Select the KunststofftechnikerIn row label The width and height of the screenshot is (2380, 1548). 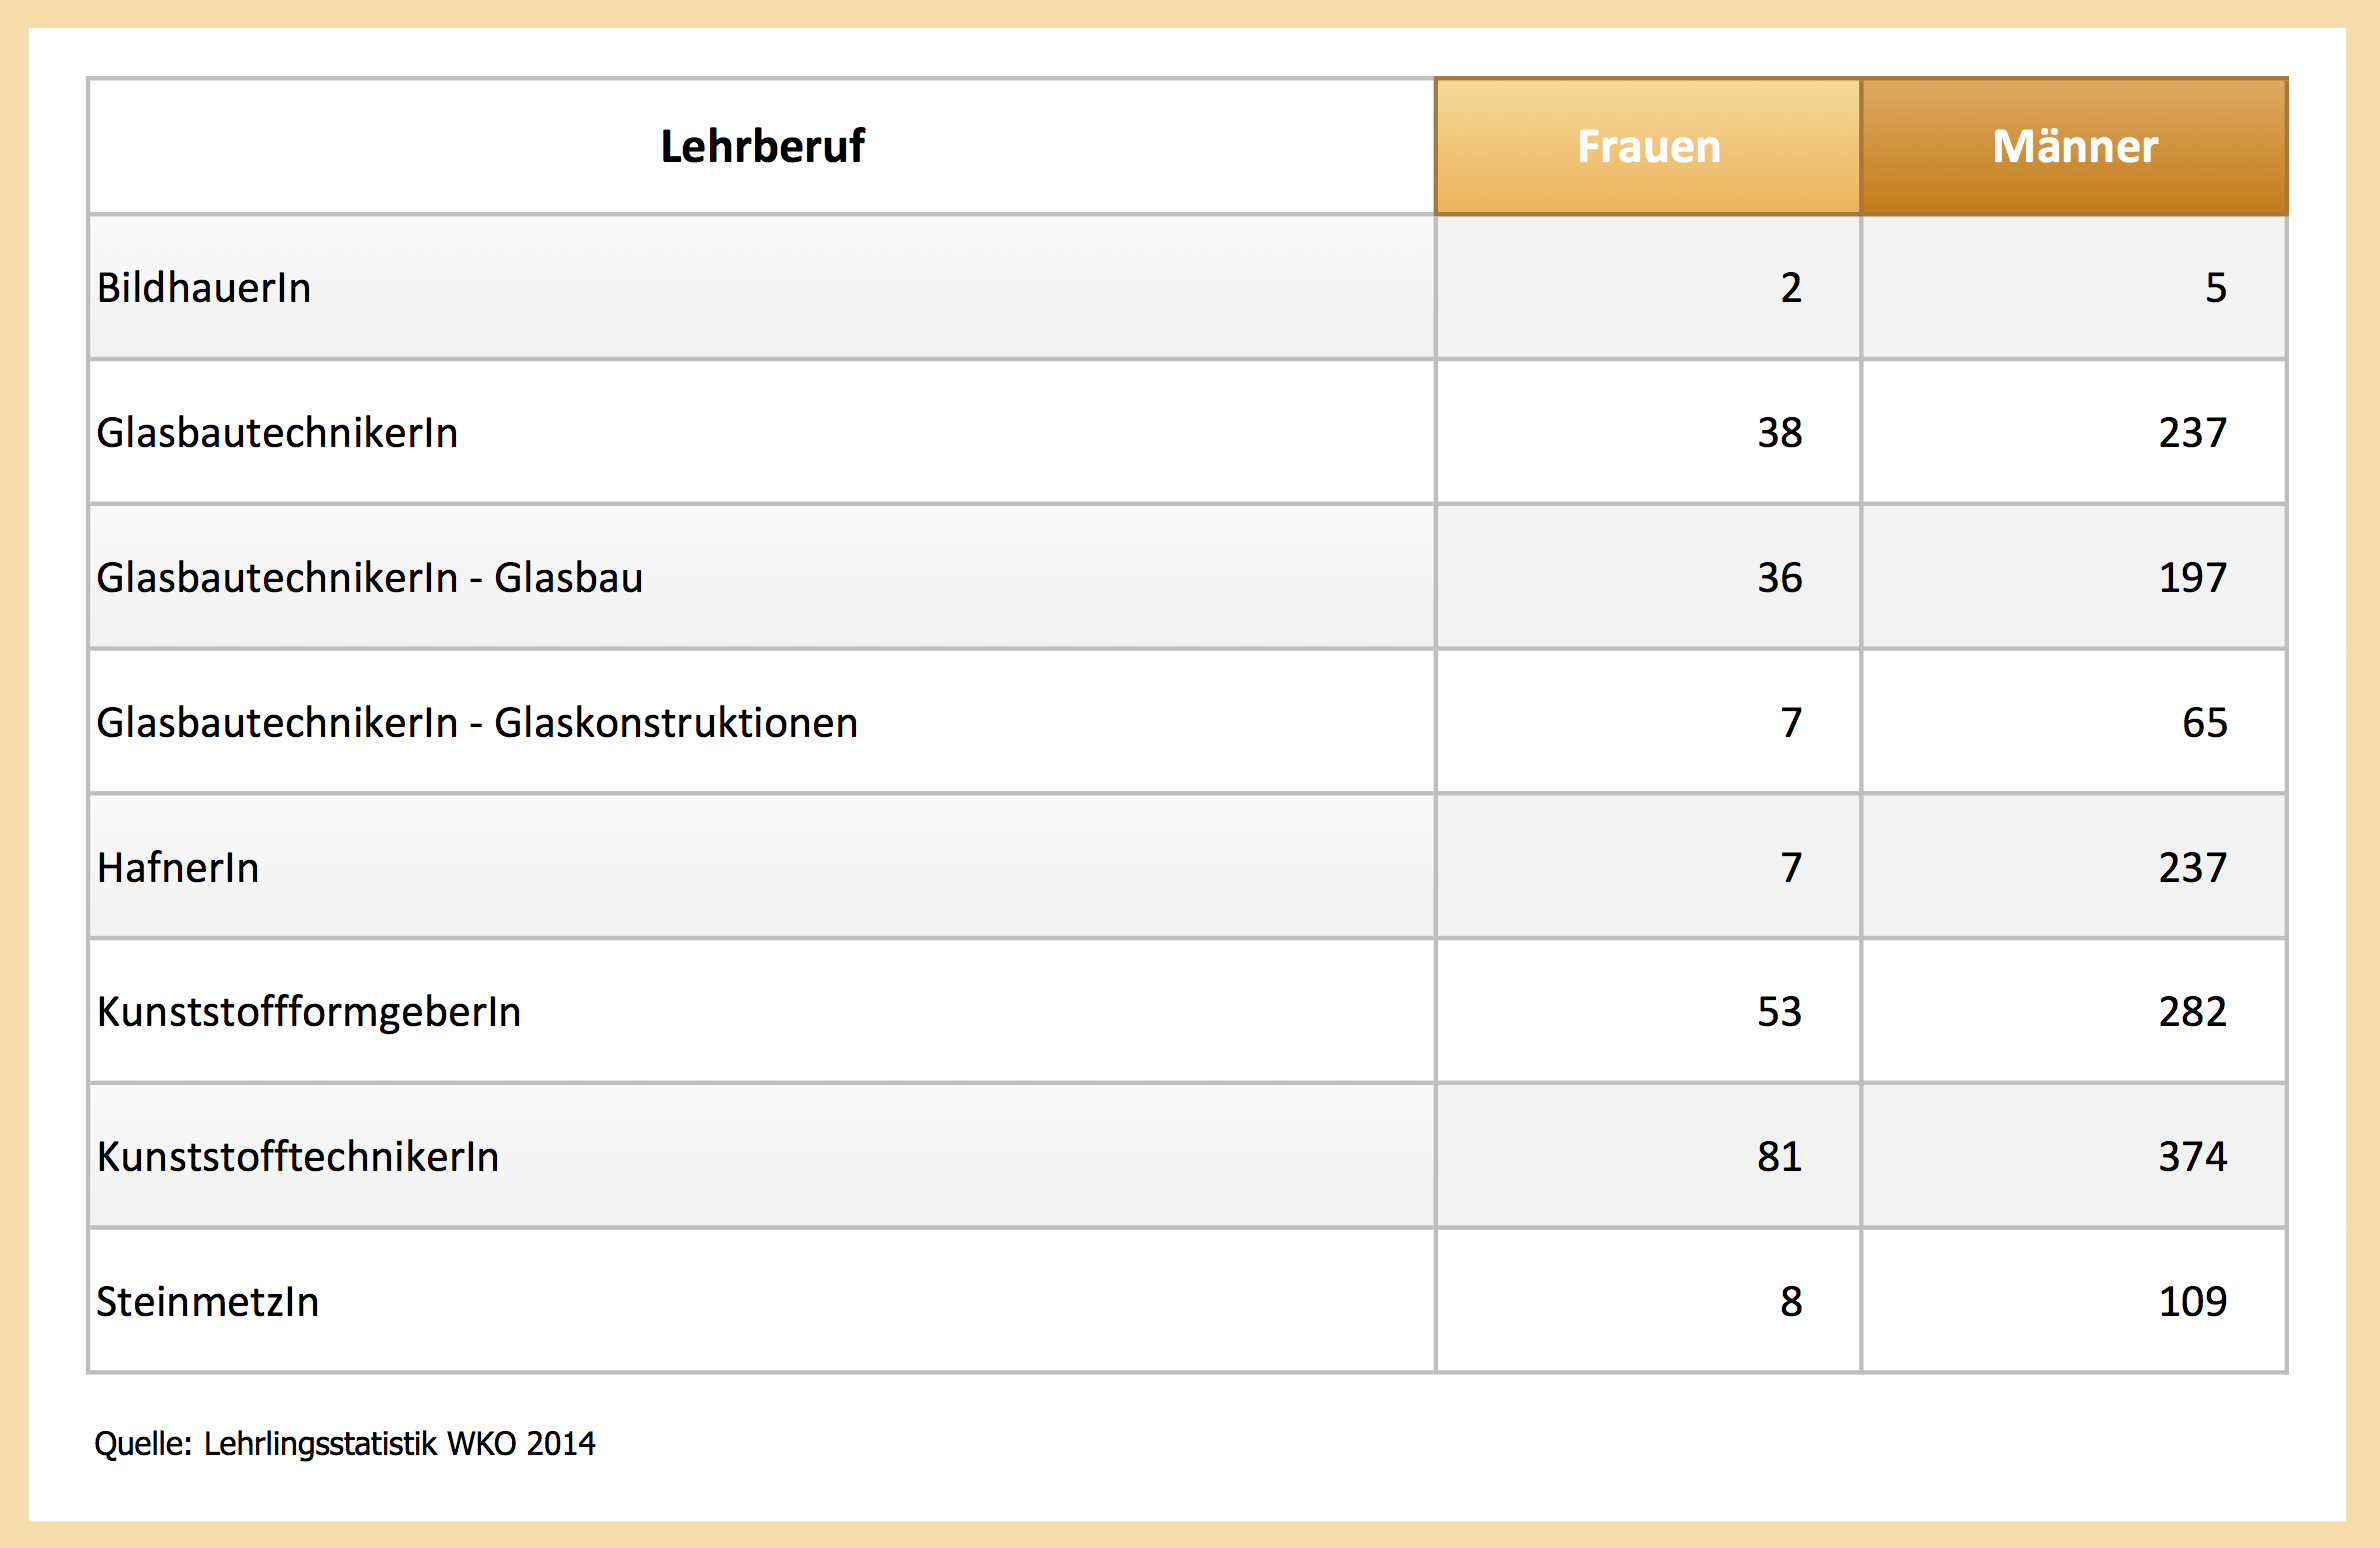[x=298, y=1157]
